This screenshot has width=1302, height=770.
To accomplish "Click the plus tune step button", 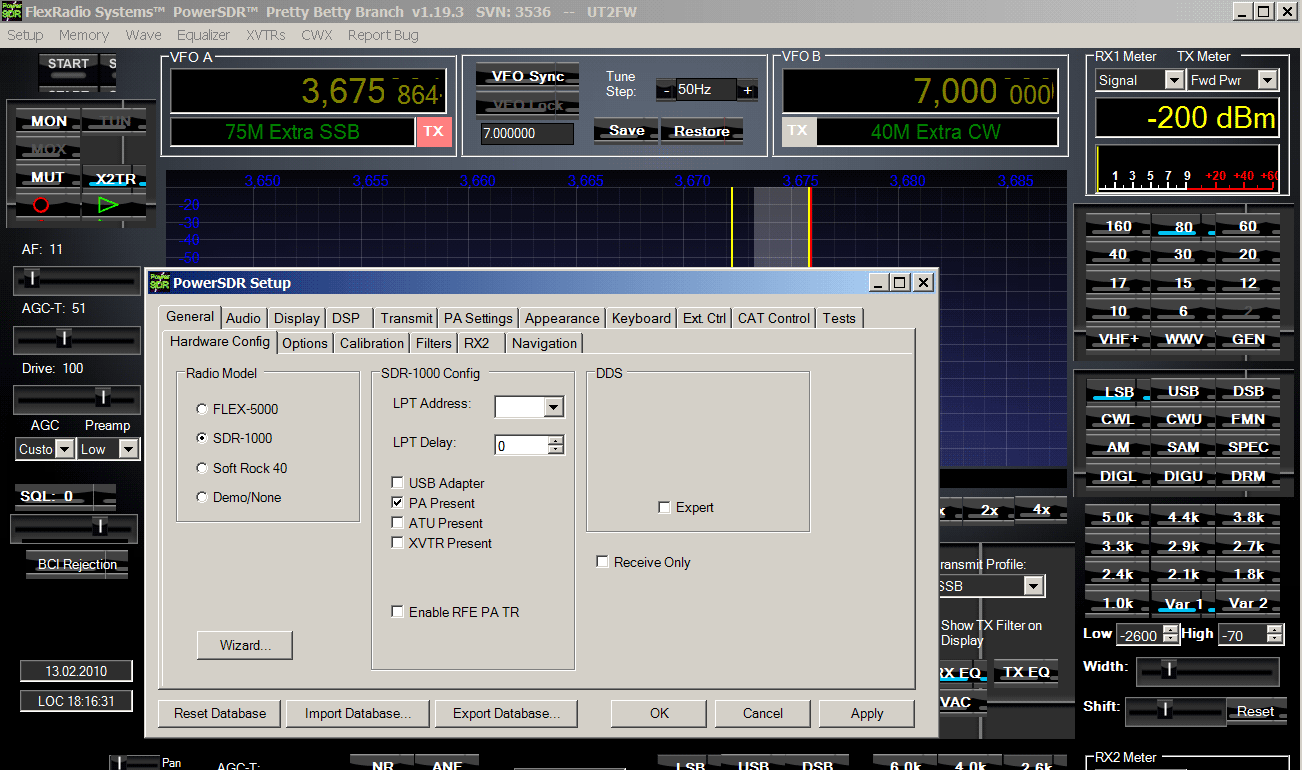I will coord(747,90).
